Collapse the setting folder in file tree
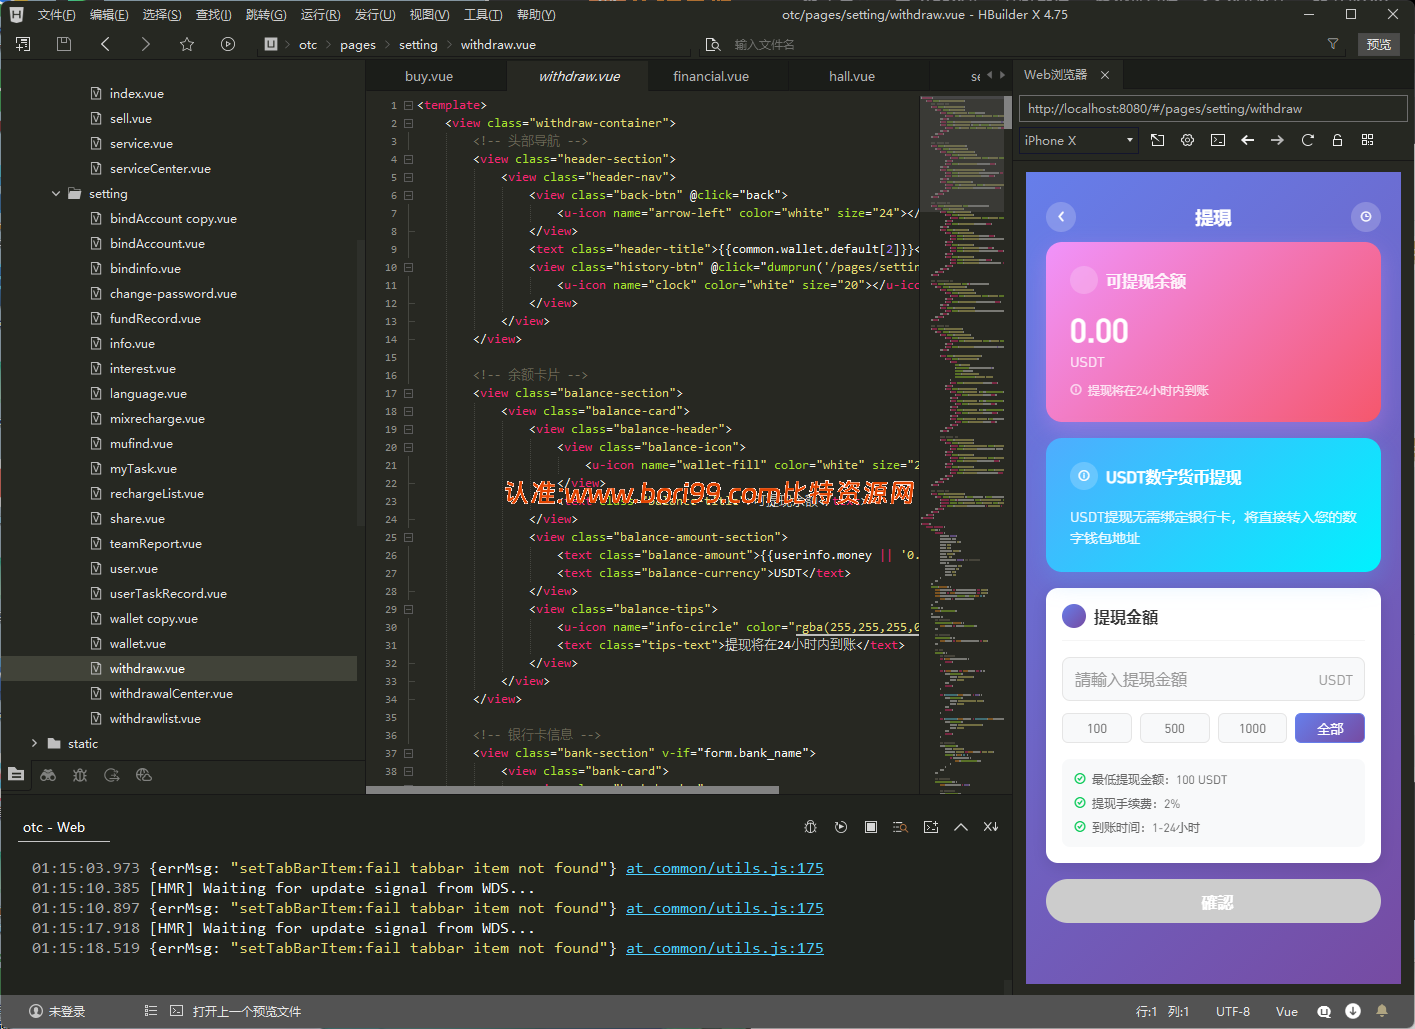The width and height of the screenshot is (1415, 1029). pos(56,194)
